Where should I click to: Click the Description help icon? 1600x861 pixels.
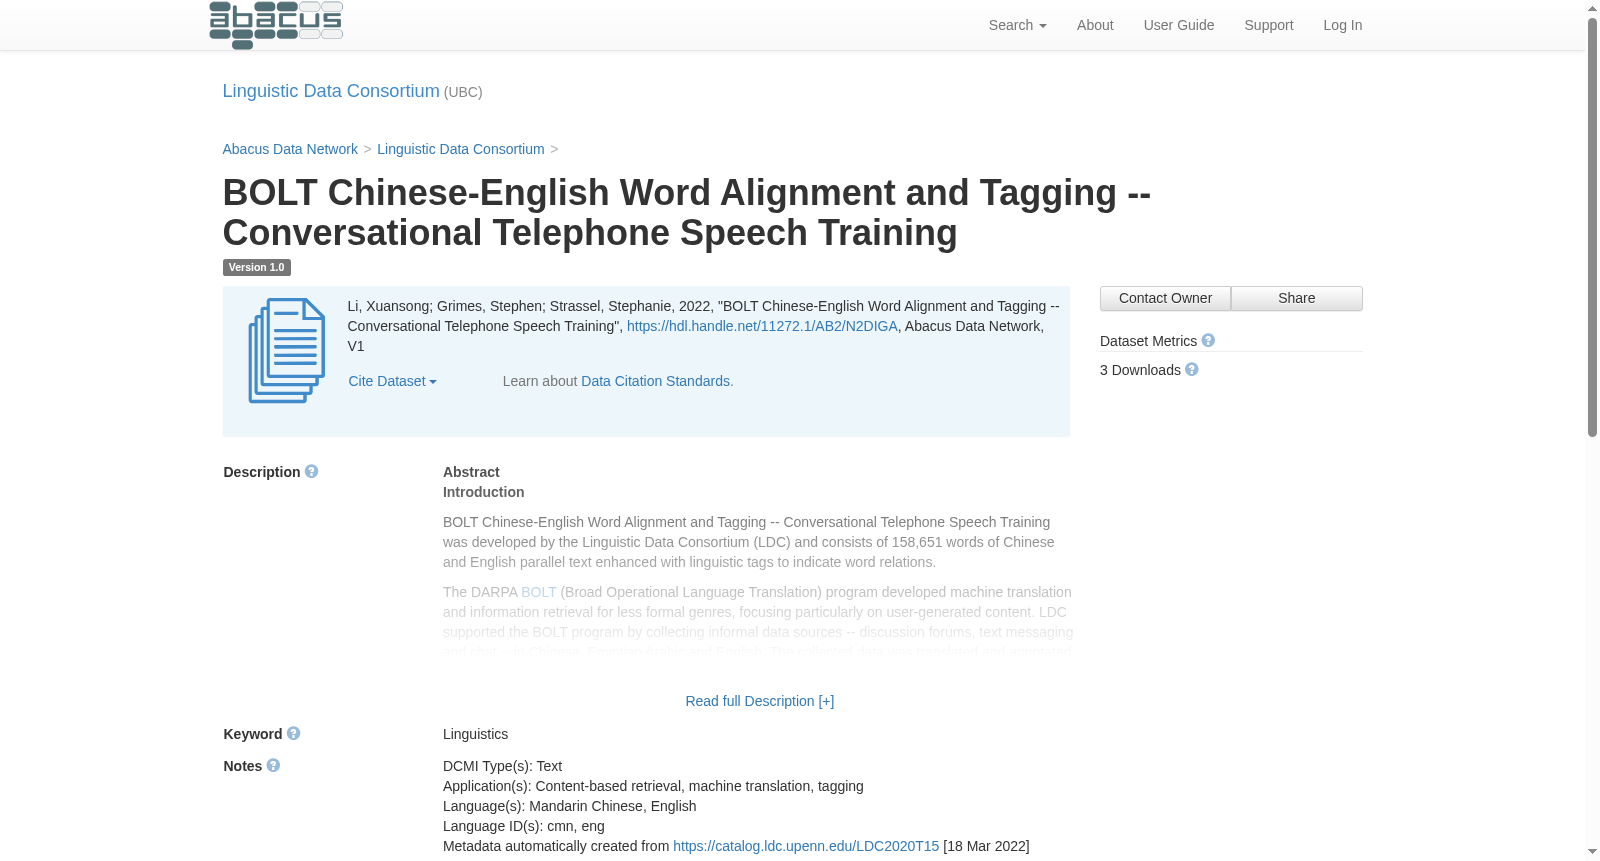point(311,471)
